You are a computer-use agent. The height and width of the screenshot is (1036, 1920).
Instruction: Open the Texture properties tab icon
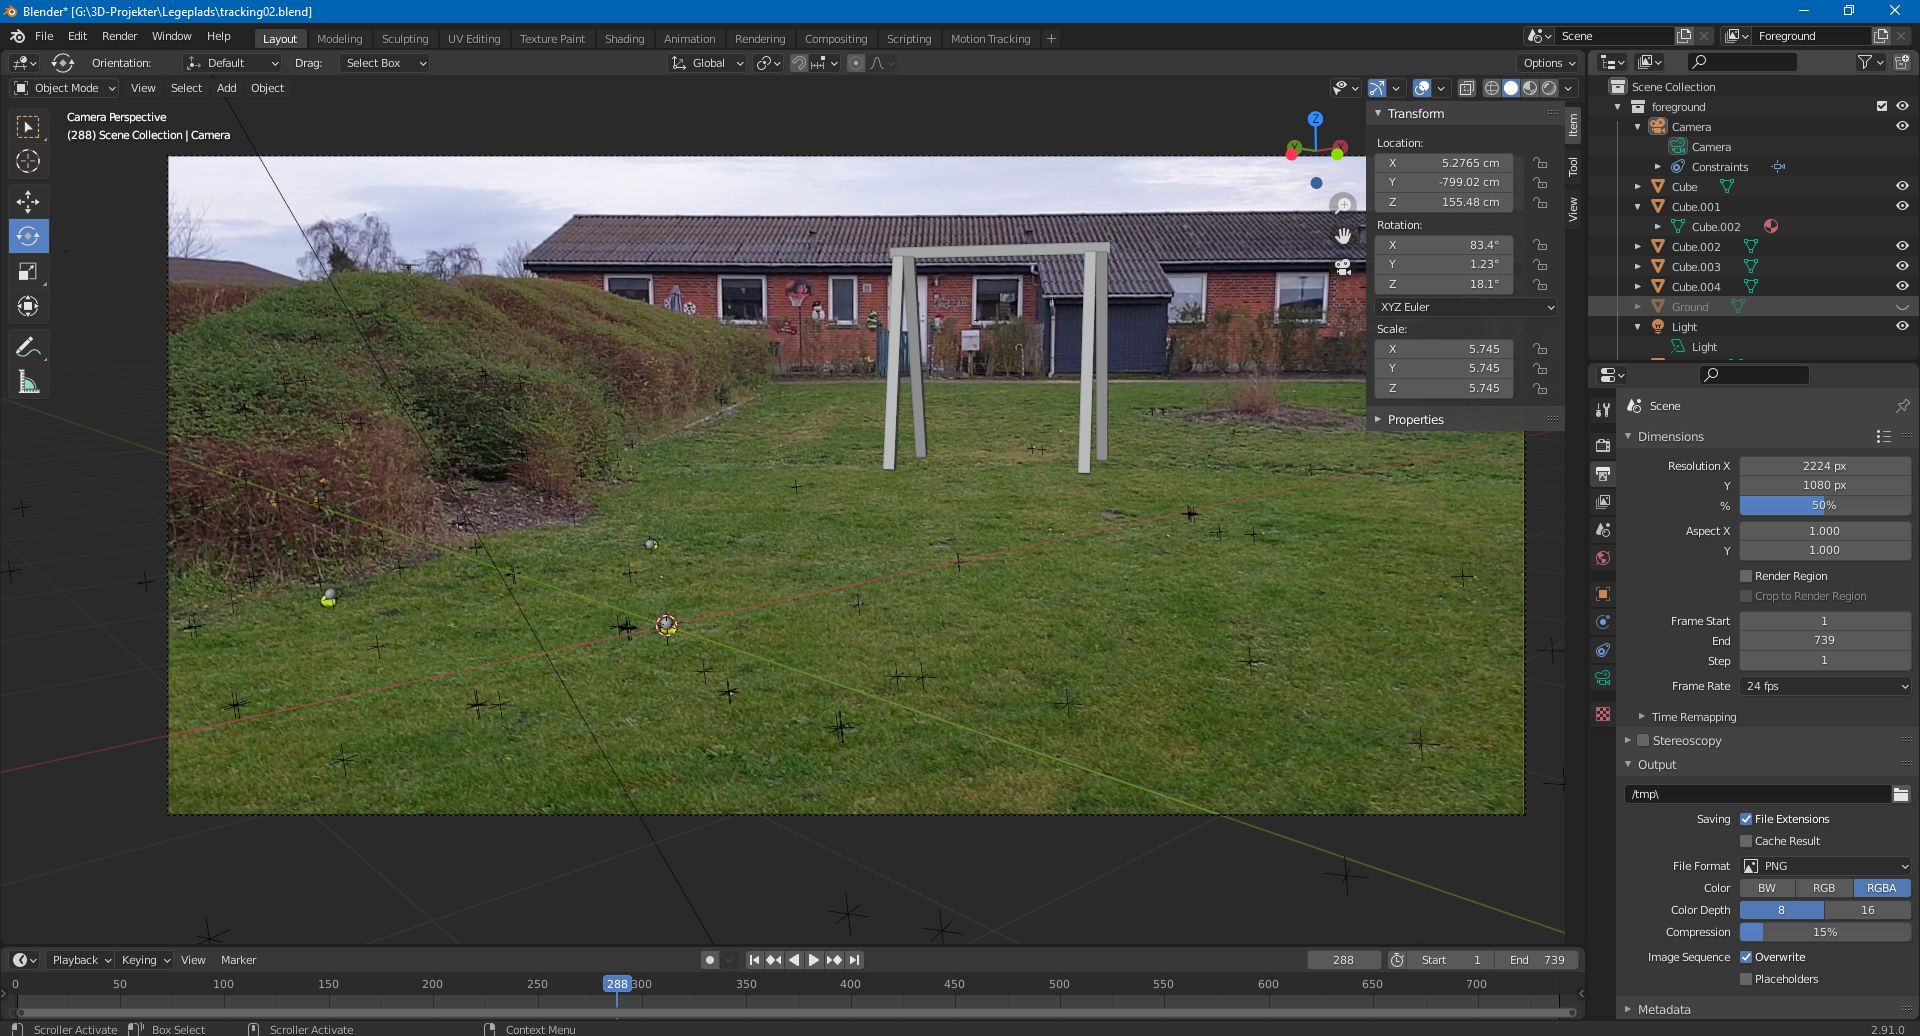(x=1603, y=714)
